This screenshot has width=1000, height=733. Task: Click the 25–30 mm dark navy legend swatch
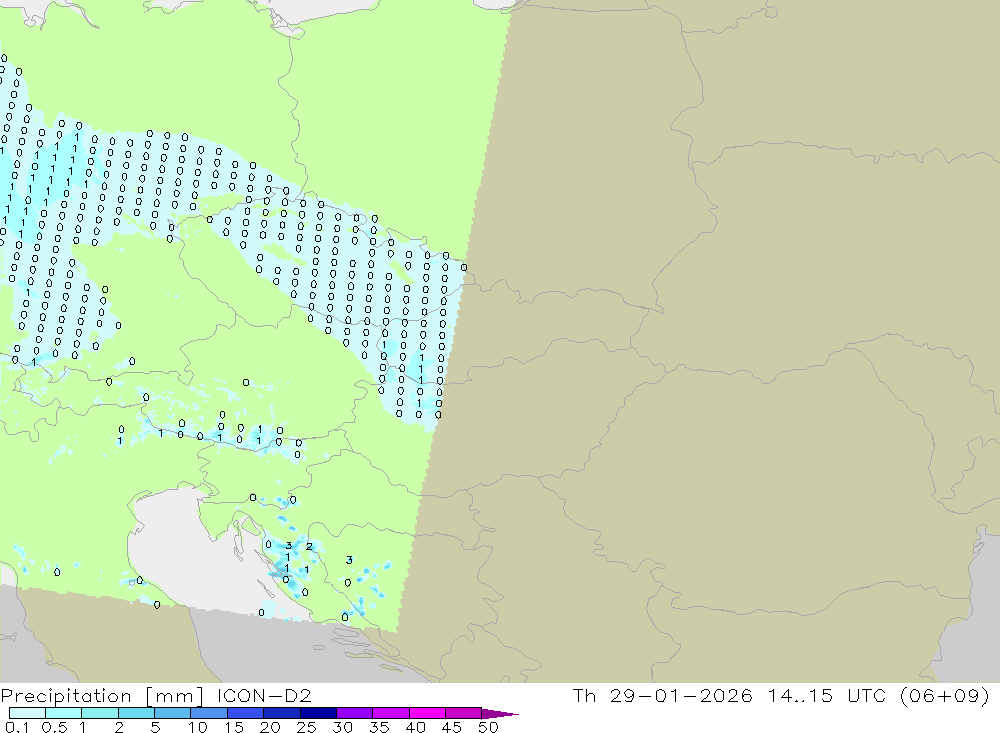click(x=318, y=713)
